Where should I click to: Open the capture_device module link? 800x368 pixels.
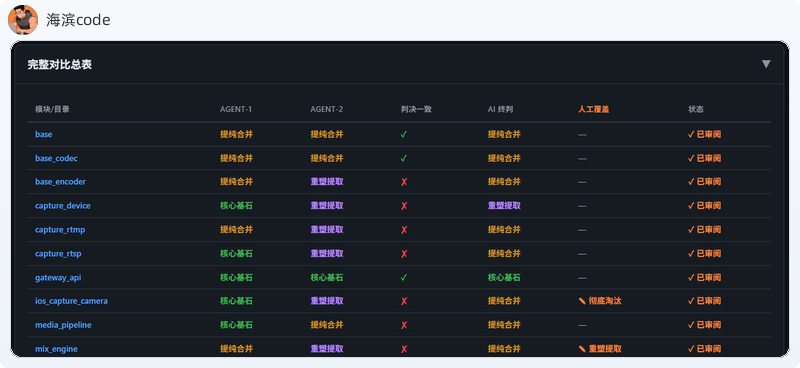[x=63, y=206]
